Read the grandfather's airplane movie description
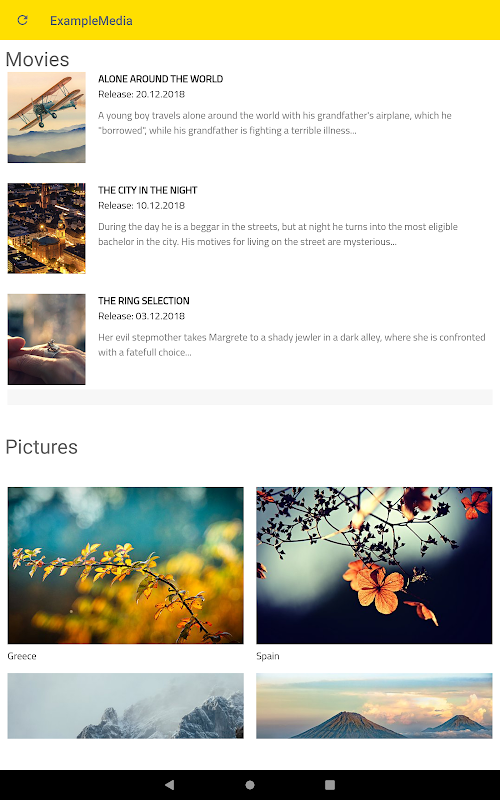 274,123
